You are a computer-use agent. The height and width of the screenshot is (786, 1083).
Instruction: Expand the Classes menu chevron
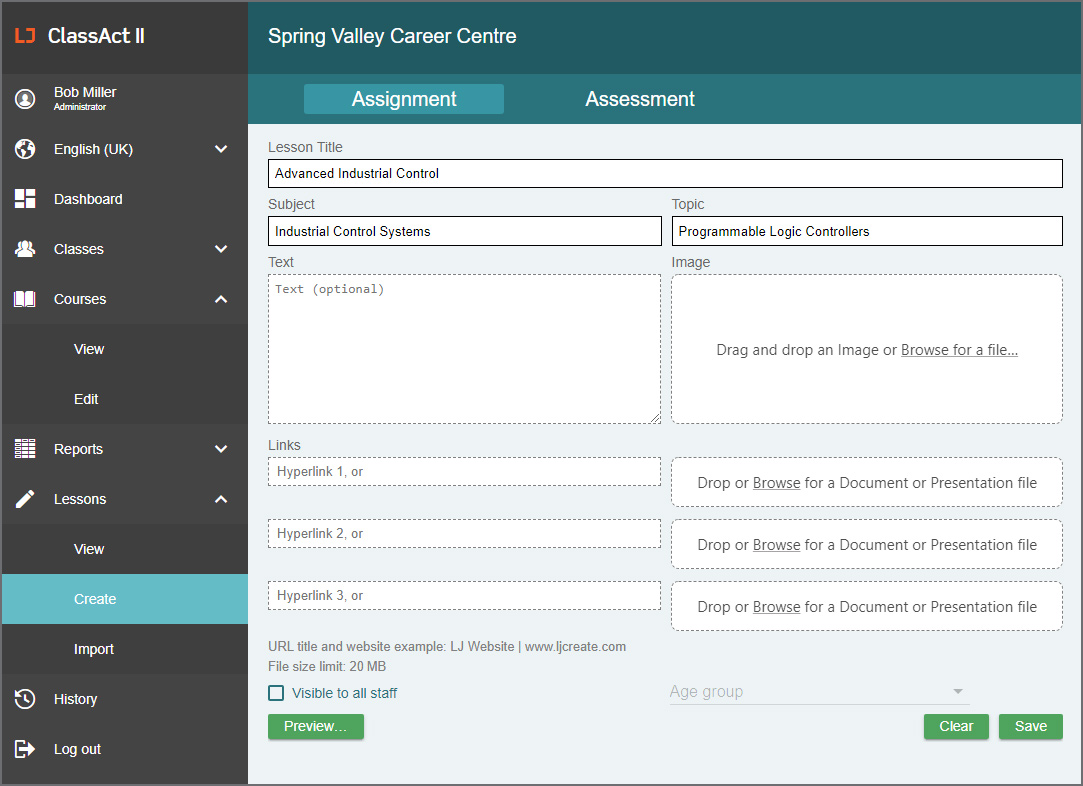coord(221,248)
